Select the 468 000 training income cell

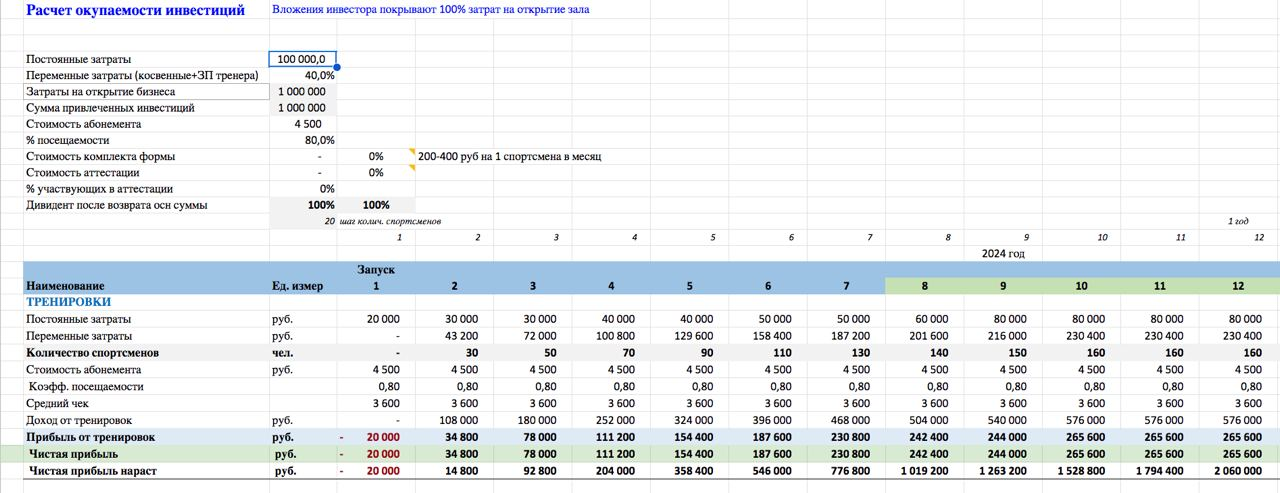coord(846,421)
